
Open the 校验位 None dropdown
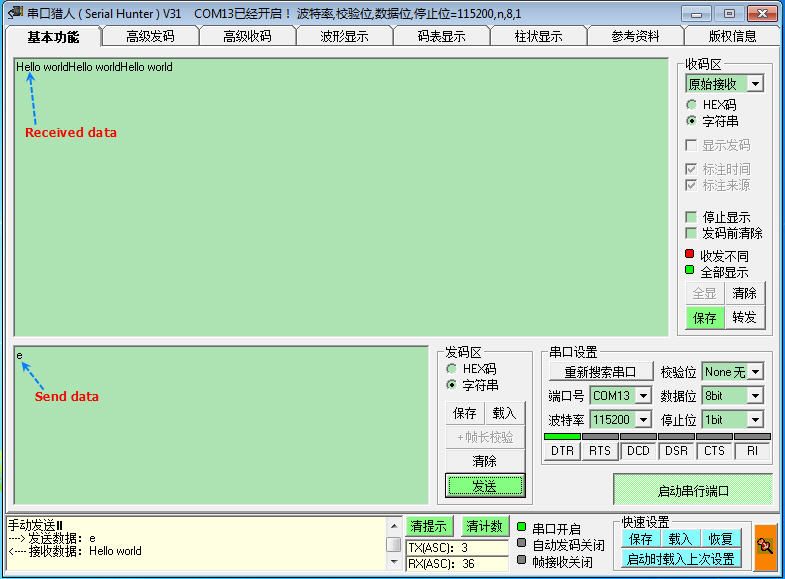[x=755, y=372]
